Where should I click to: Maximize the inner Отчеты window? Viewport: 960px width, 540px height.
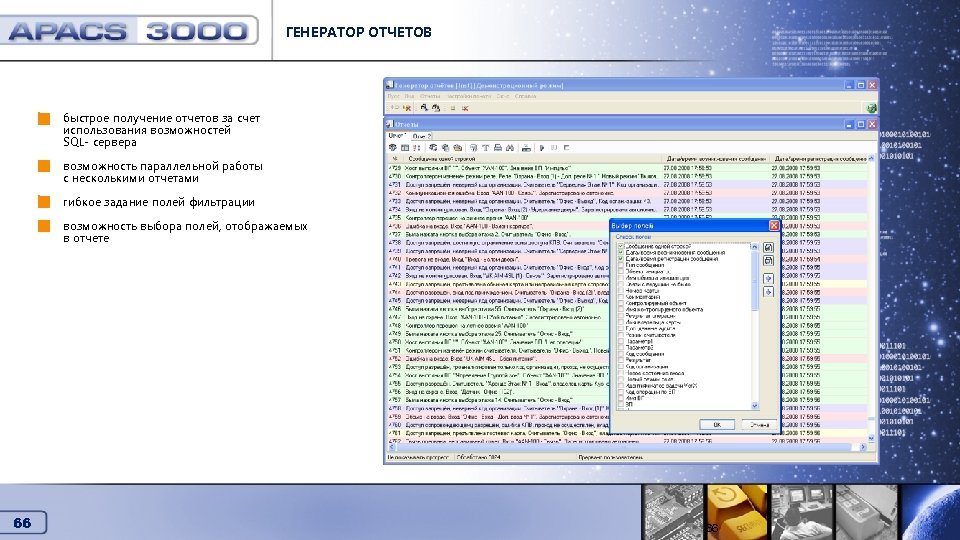[860, 124]
